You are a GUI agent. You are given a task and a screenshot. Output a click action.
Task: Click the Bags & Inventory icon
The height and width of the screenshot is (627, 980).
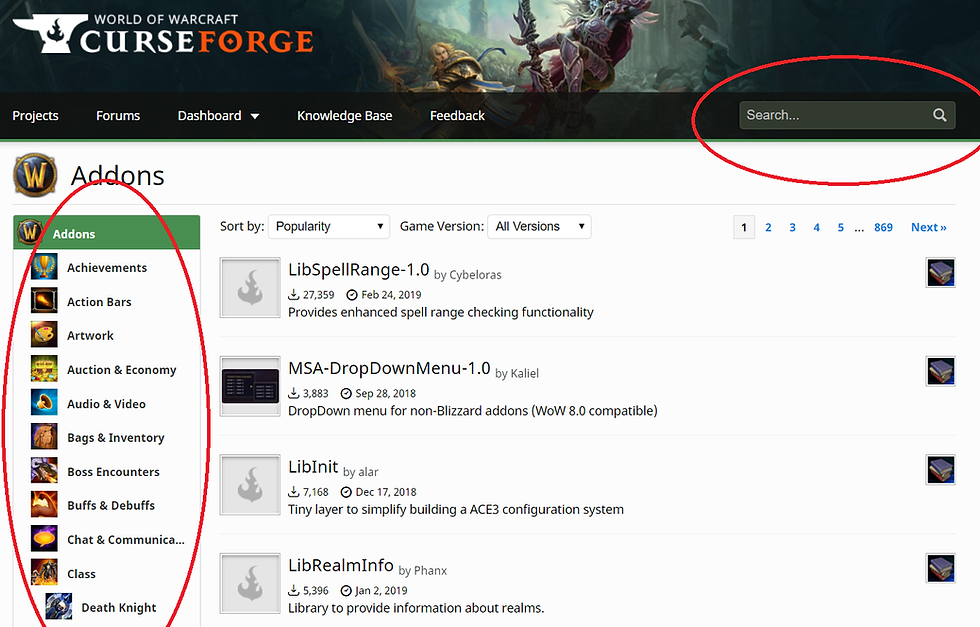pyautogui.click(x=44, y=437)
